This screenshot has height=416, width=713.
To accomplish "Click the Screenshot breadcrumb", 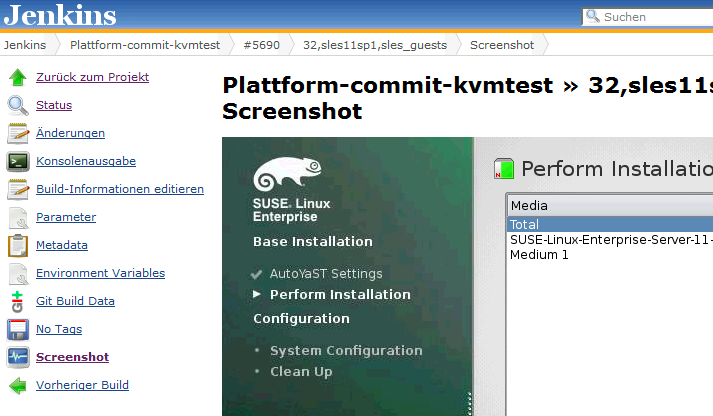I will tap(502, 45).
